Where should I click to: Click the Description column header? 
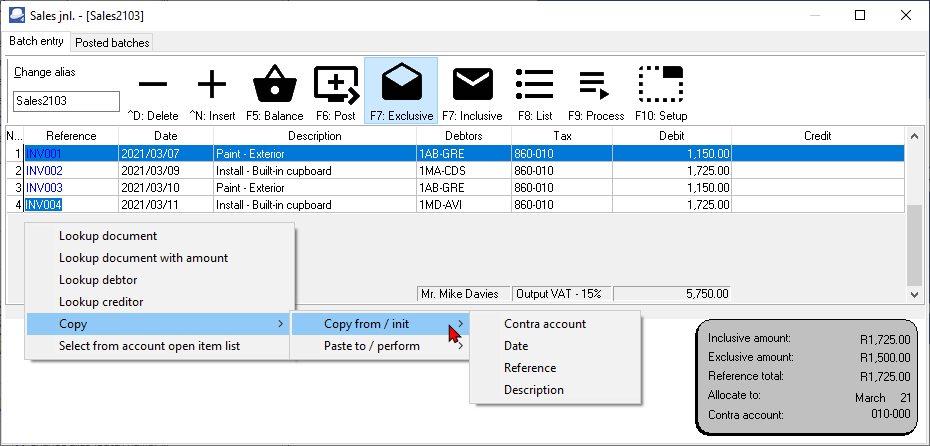tap(315, 136)
